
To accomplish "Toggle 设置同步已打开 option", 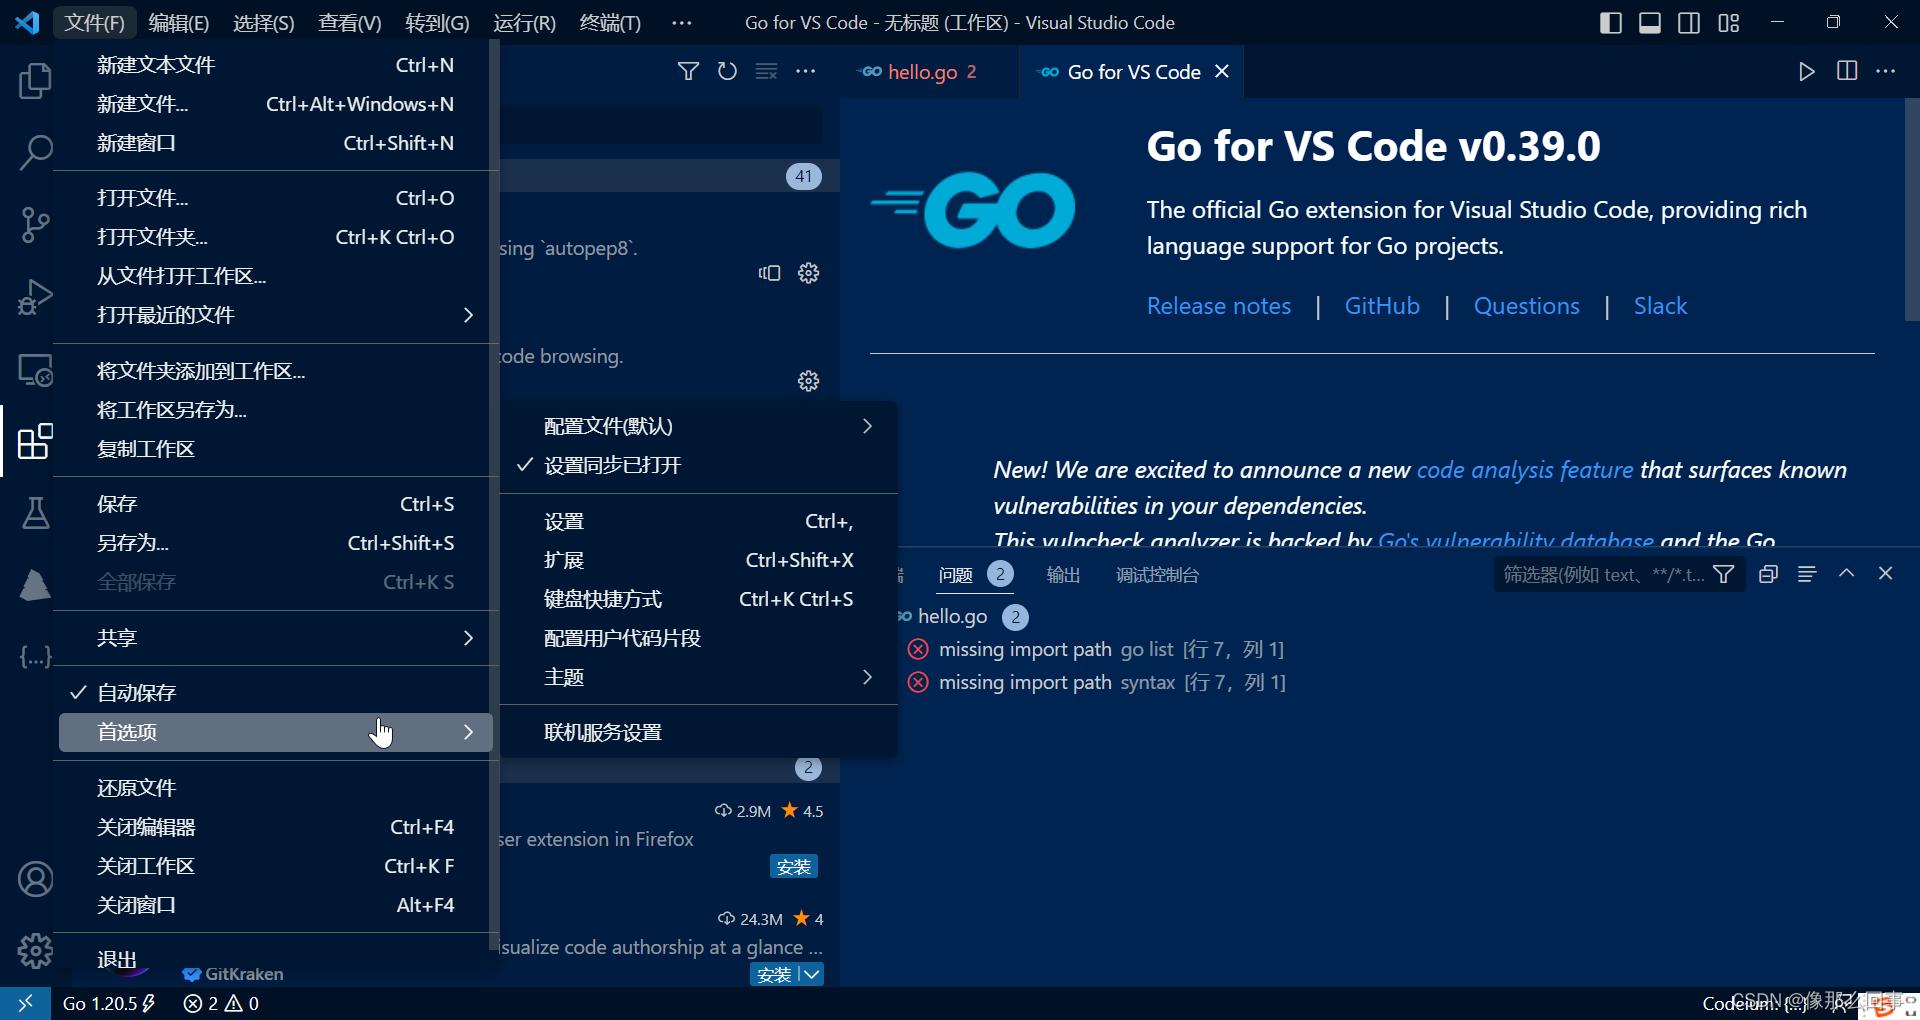I will [x=612, y=465].
